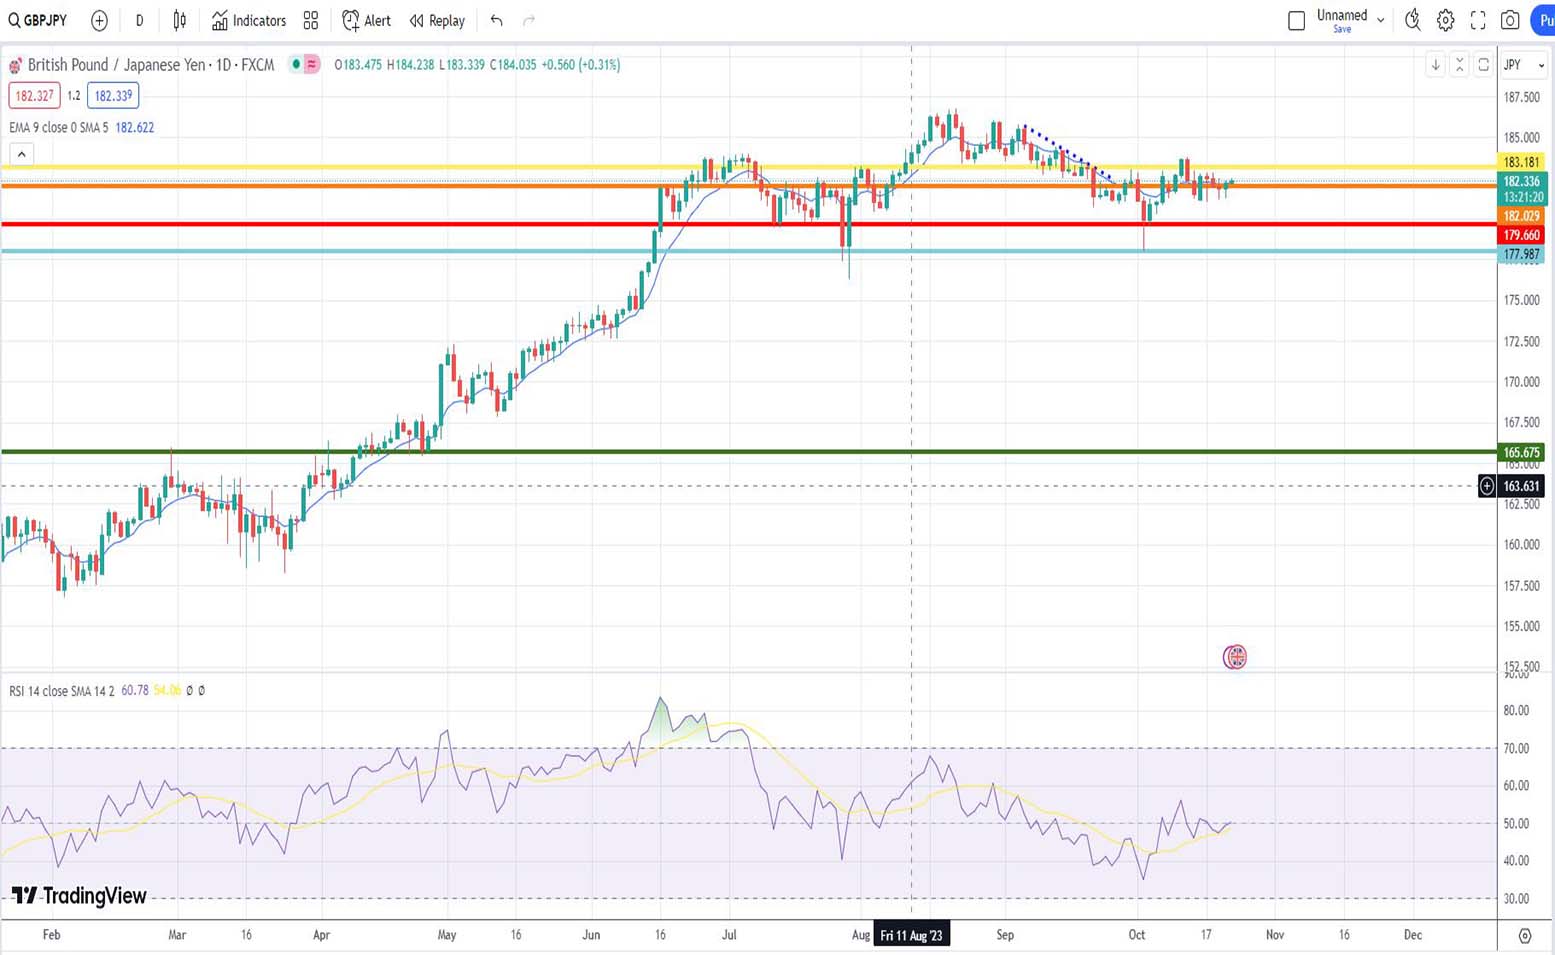
Task: Take a chart snapshot with camera icon
Action: tap(1510, 20)
